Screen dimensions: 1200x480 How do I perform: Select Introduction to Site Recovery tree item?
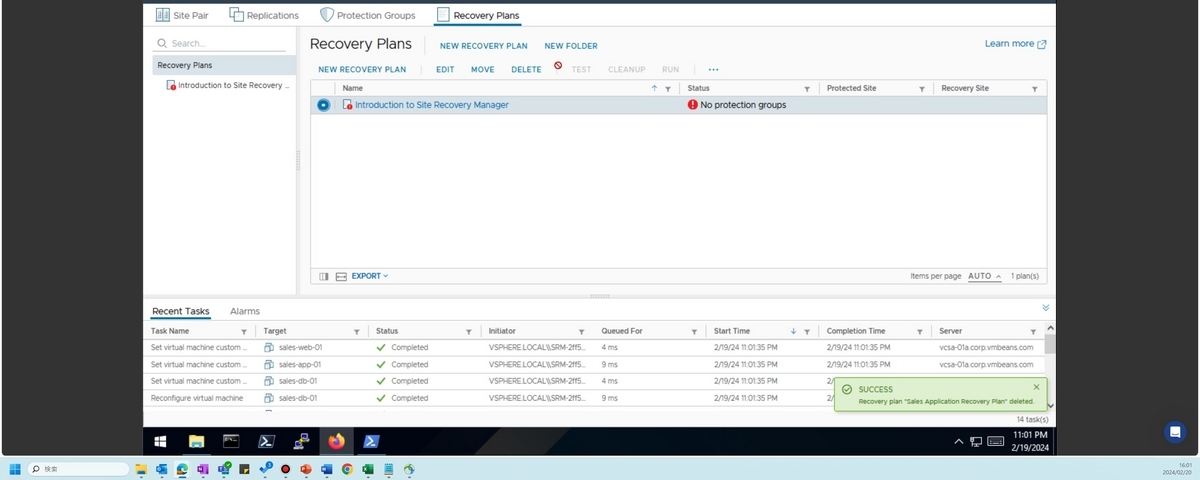tap(228, 85)
